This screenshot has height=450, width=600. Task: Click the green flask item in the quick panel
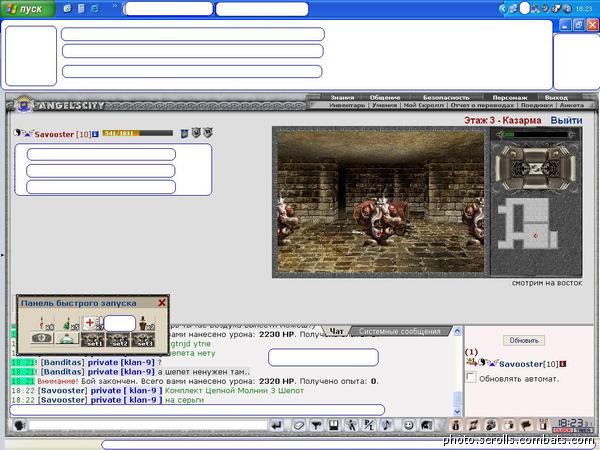click(67, 339)
